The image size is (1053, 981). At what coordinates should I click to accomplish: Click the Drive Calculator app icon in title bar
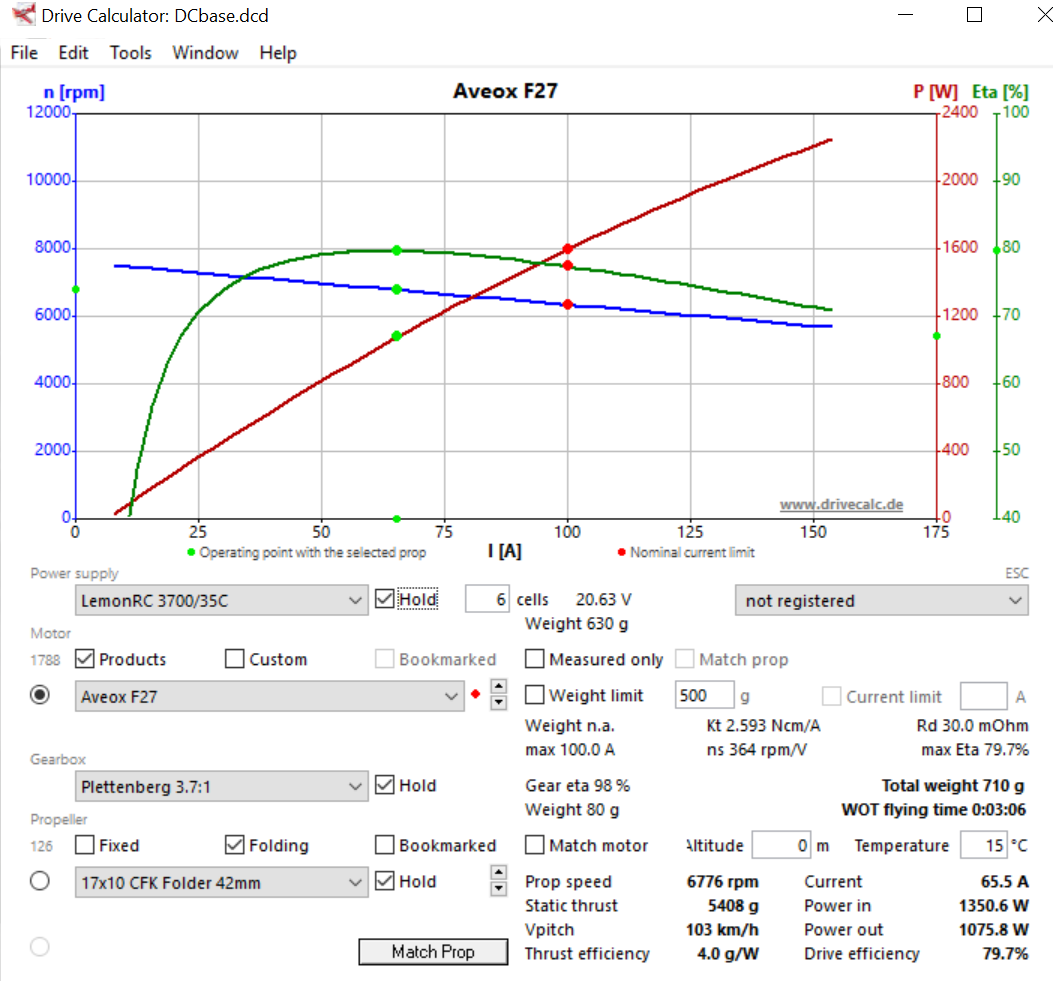tap(24, 14)
